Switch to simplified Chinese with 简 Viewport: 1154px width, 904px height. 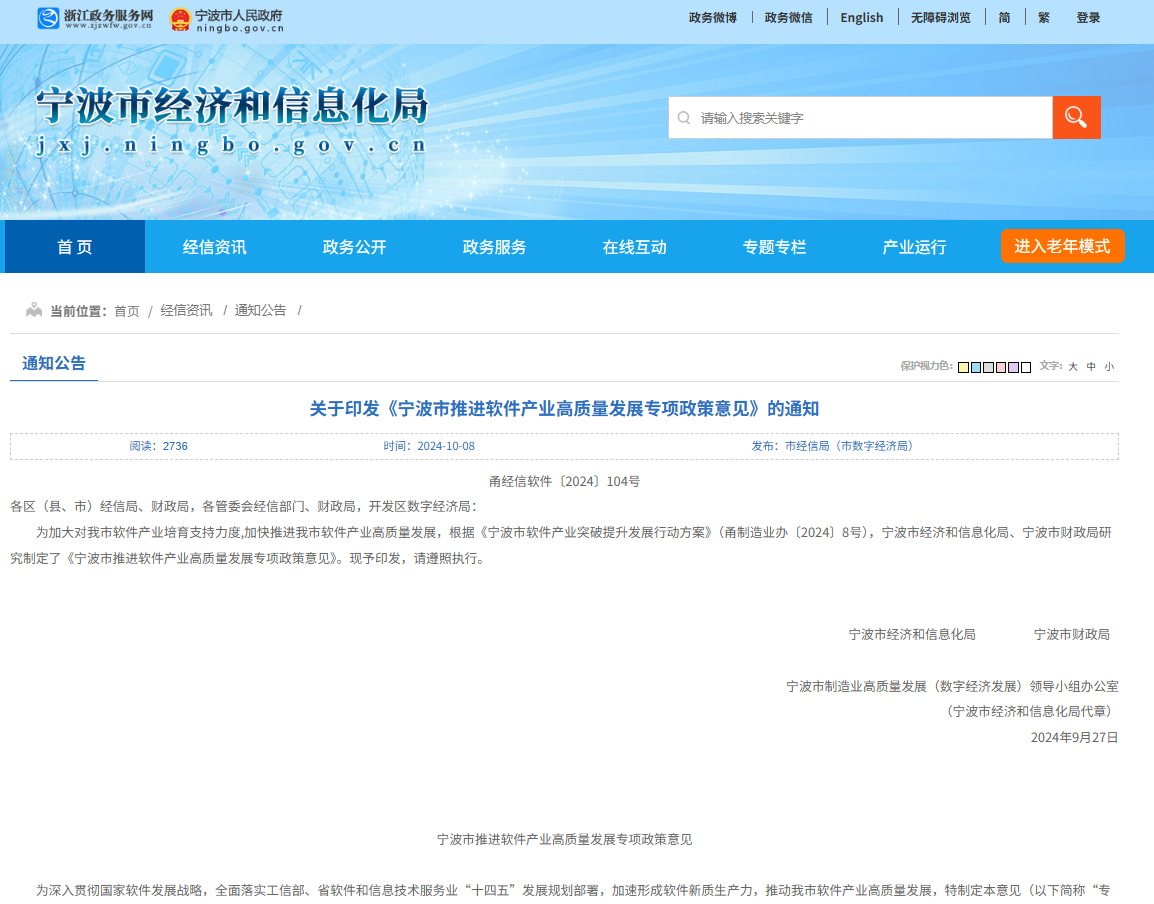pos(1004,17)
